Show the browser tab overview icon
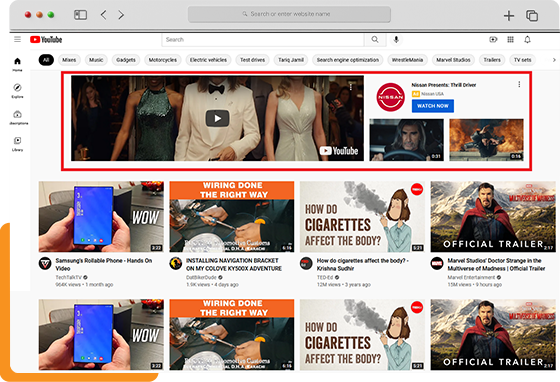Viewport: 560px width, 382px height. 532,16
